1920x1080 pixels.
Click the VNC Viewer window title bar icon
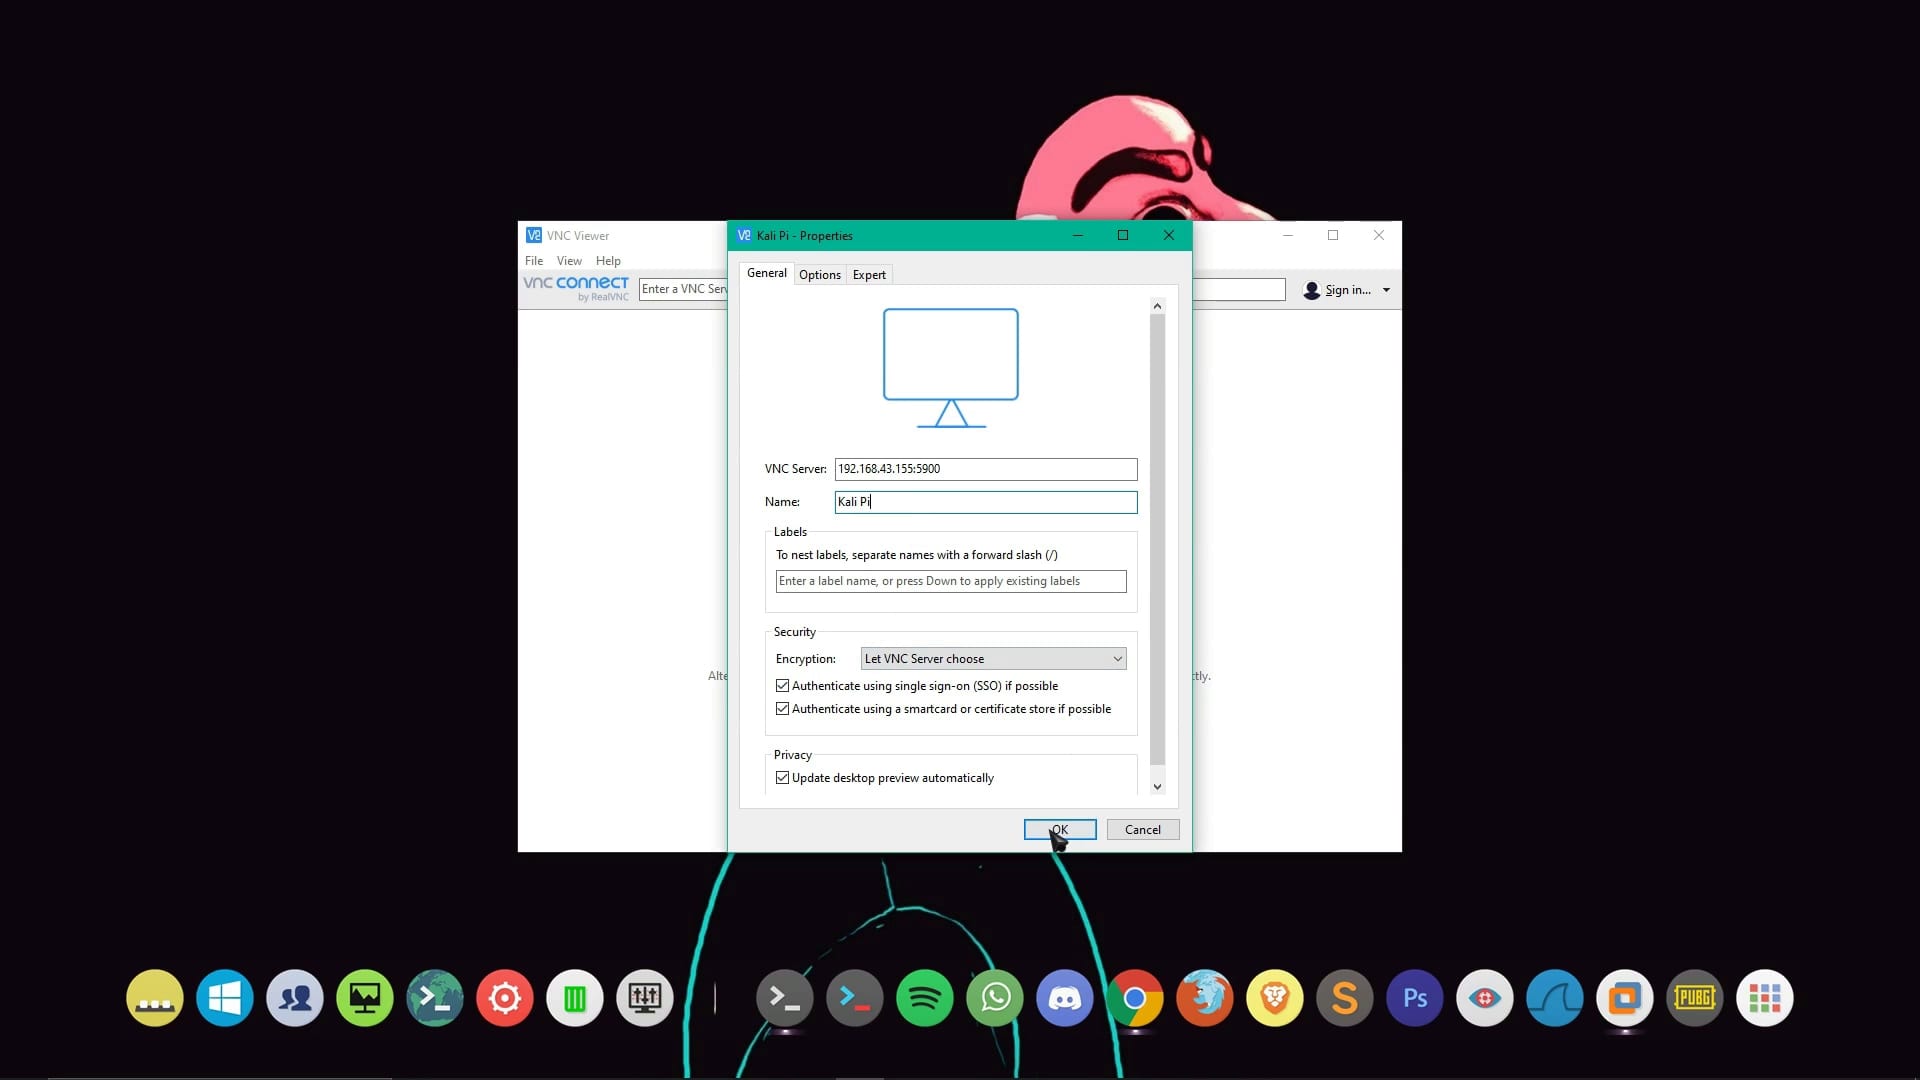coord(534,236)
